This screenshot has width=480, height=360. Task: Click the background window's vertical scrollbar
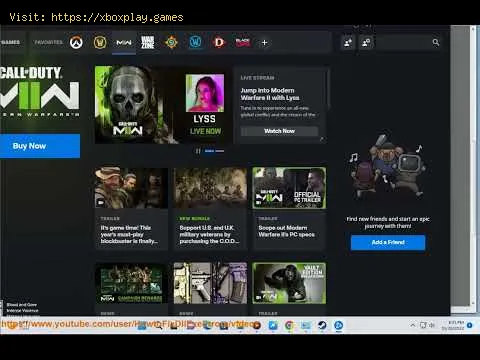point(473,167)
